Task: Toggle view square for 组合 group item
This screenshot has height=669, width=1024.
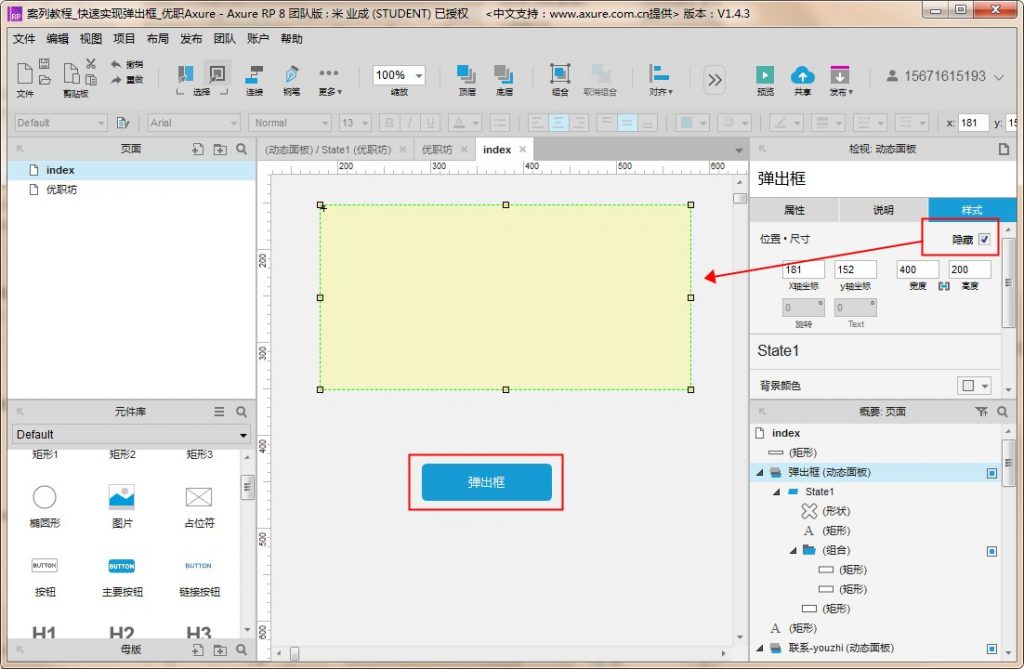Action: pyautogui.click(x=991, y=551)
